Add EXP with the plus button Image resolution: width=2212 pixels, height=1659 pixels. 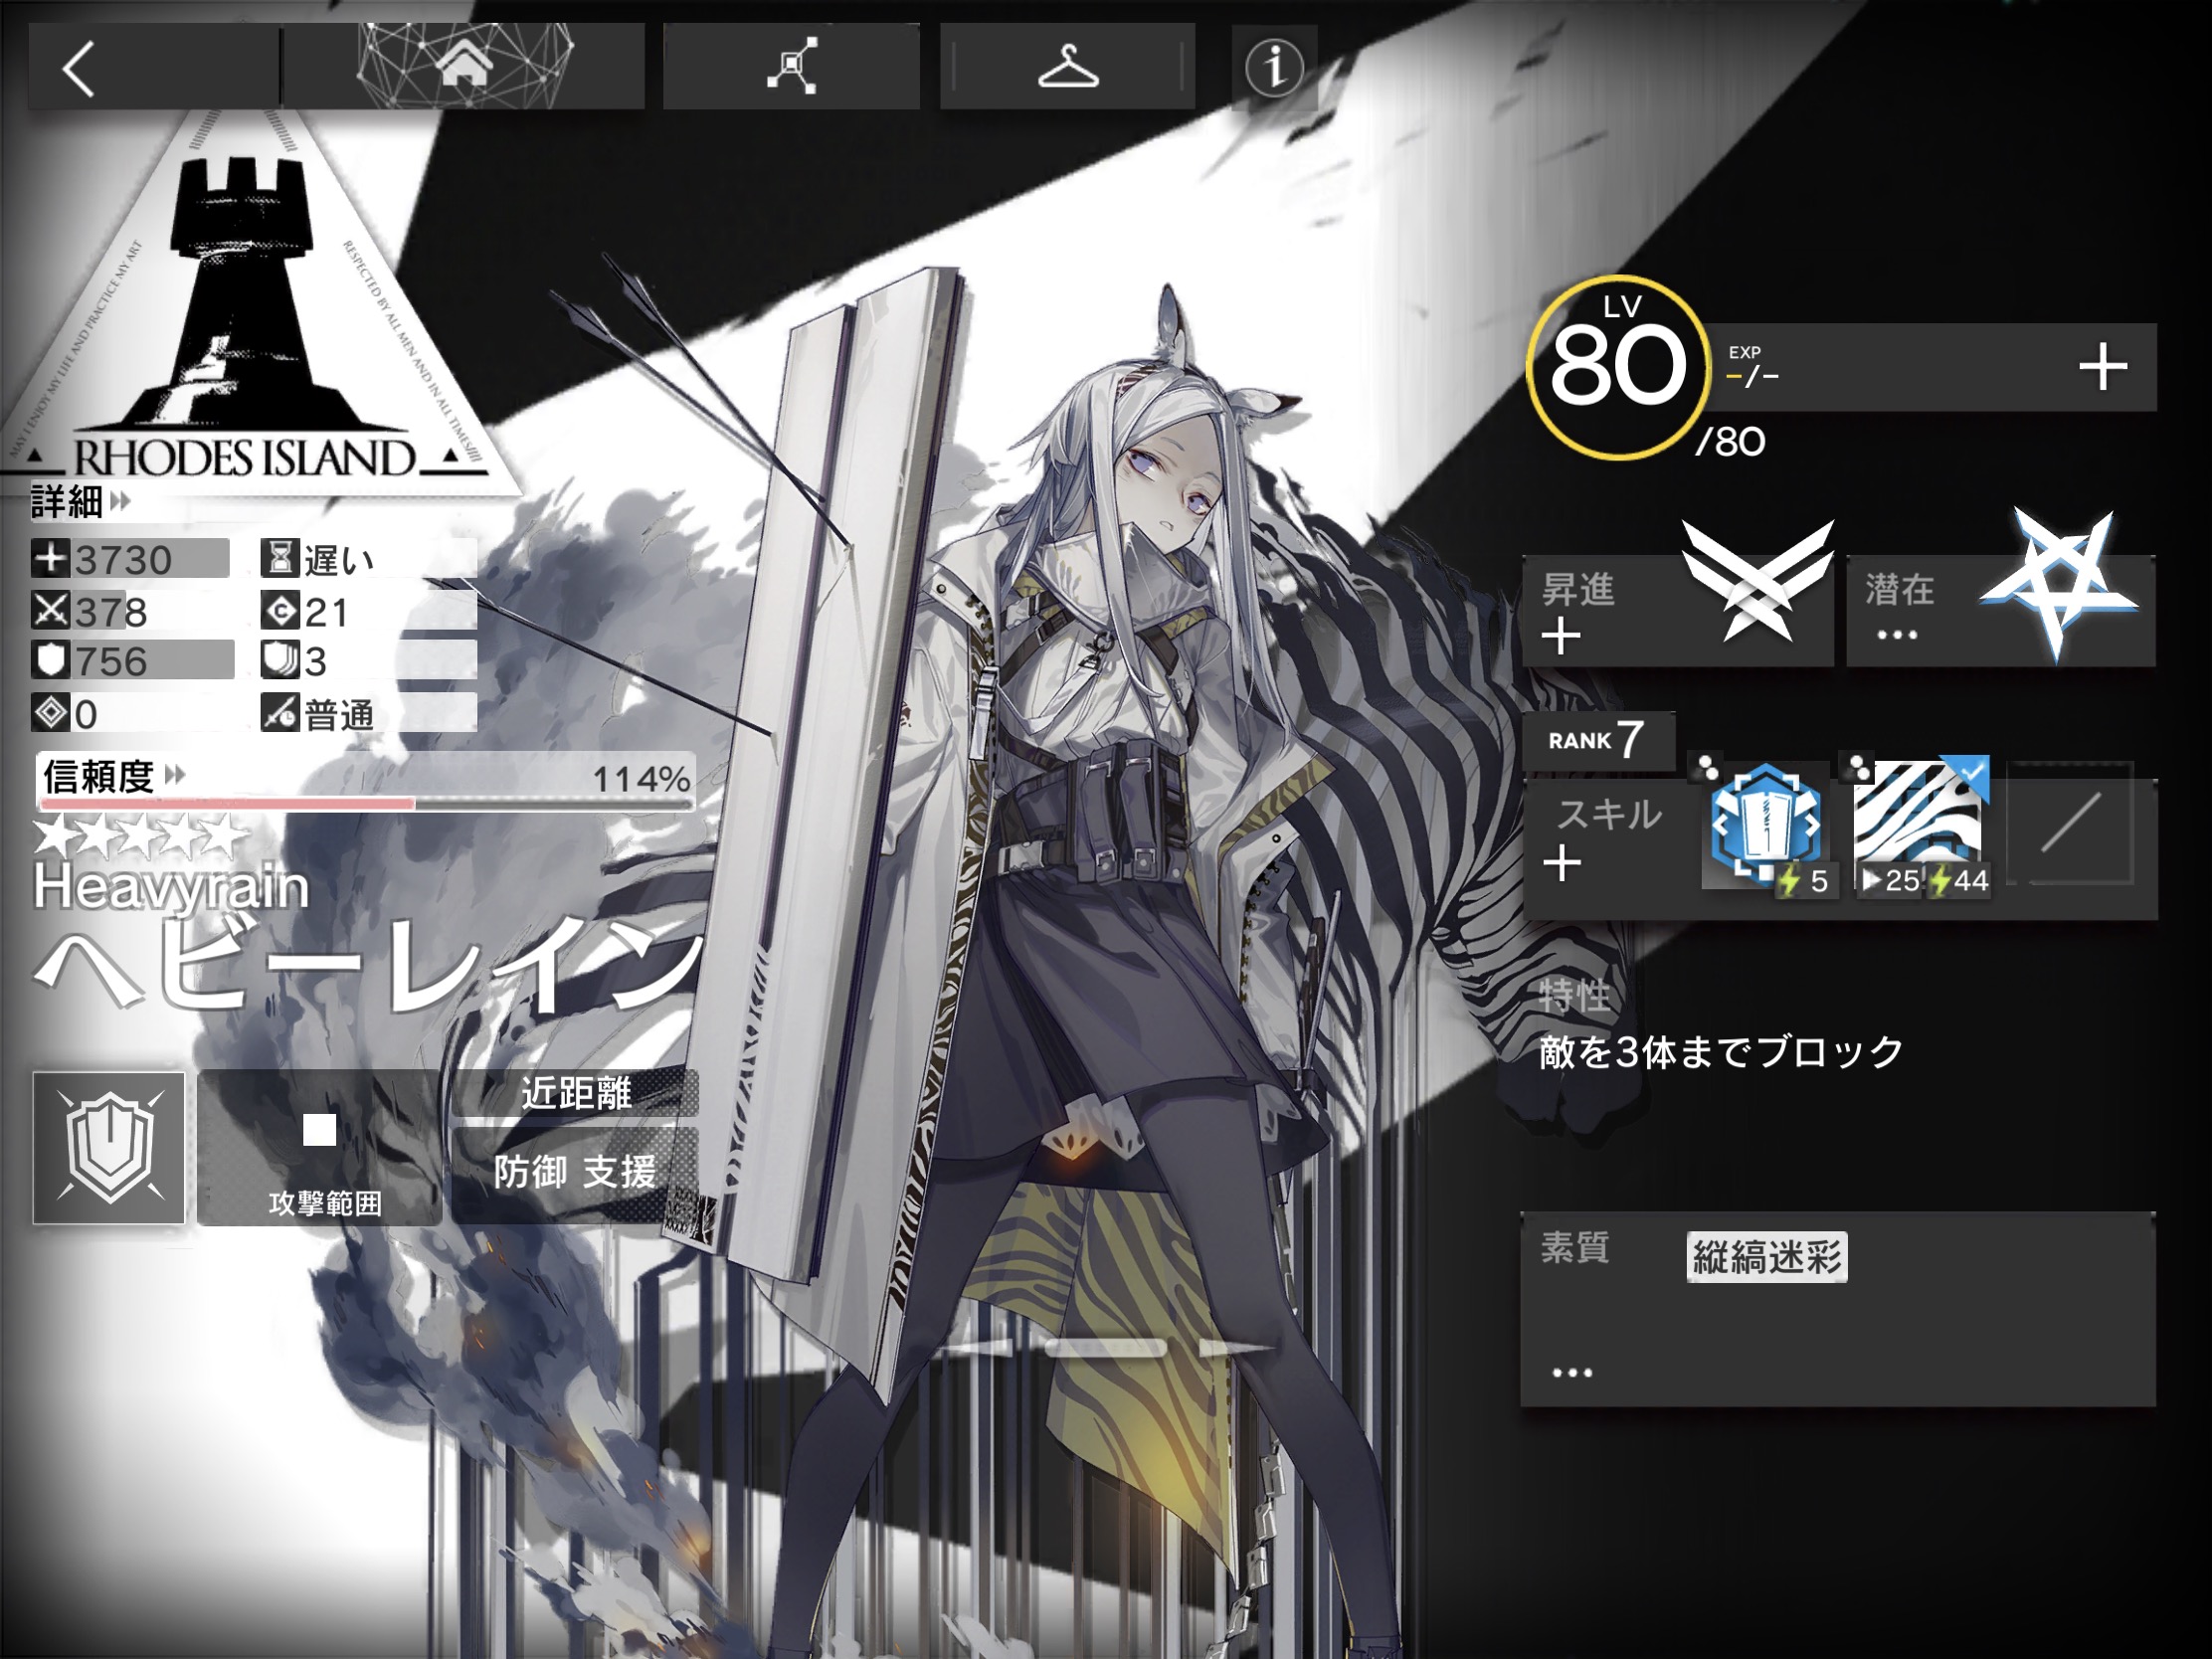[x=2102, y=367]
